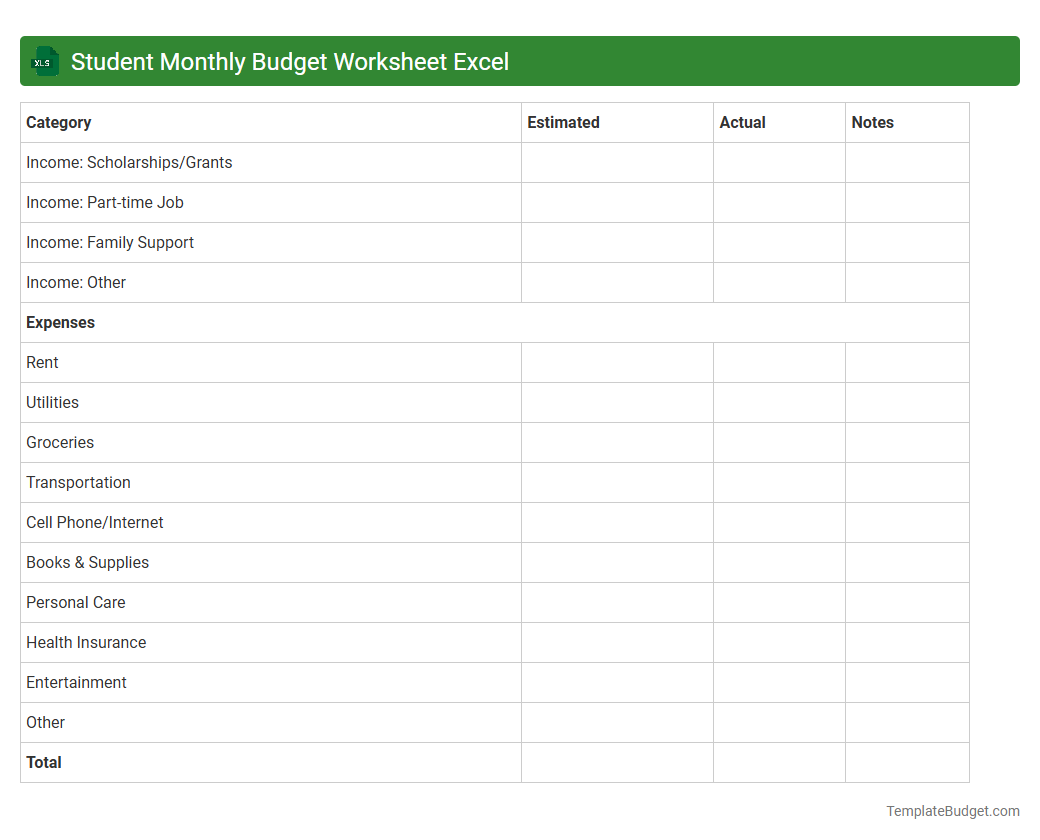Select the Cell Phone/Internet row label

pos(94,522)
